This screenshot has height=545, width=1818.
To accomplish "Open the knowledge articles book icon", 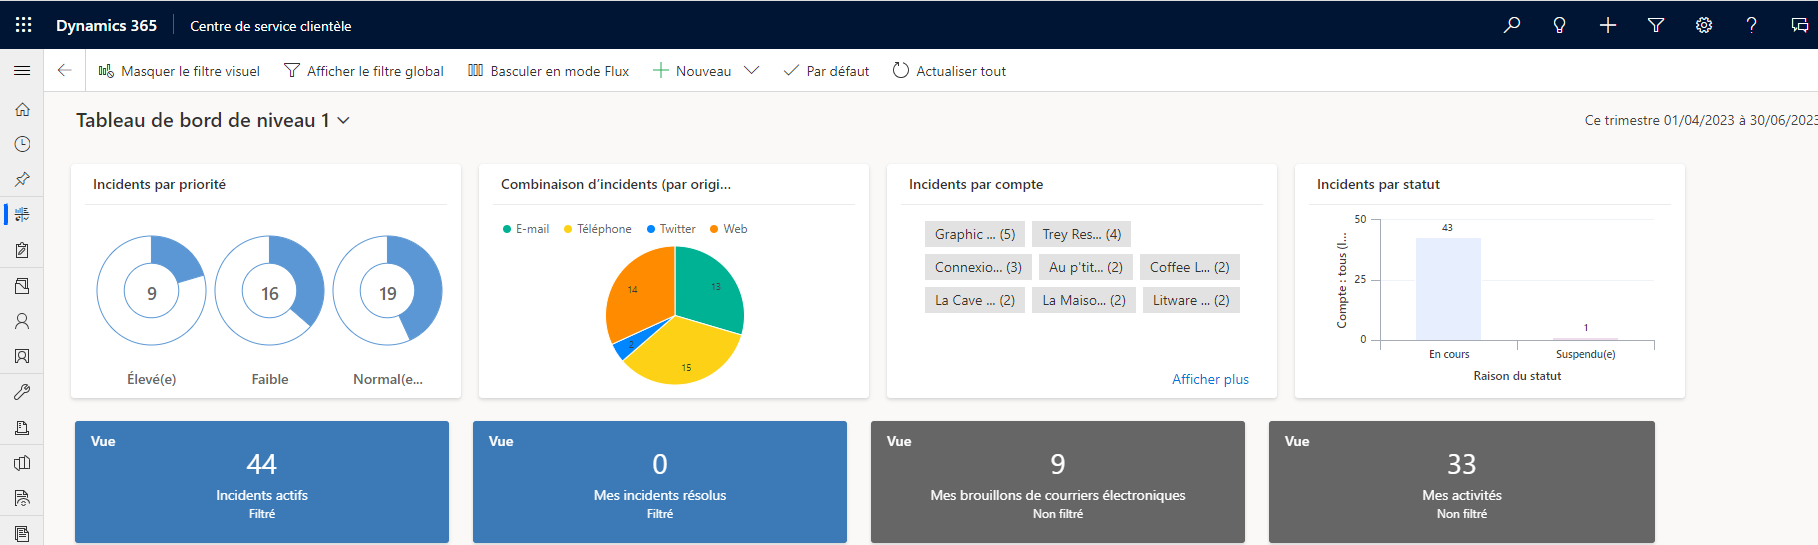I will pyautogui.click(x=22, y=463).
